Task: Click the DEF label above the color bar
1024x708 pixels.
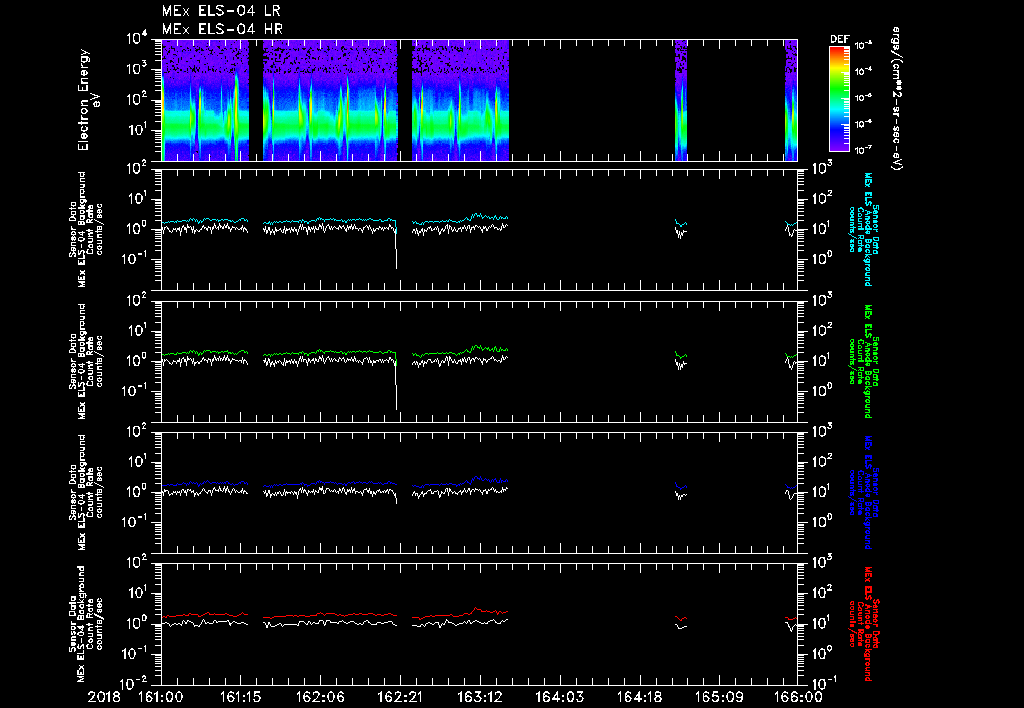Action: click(x=839, y=39)
